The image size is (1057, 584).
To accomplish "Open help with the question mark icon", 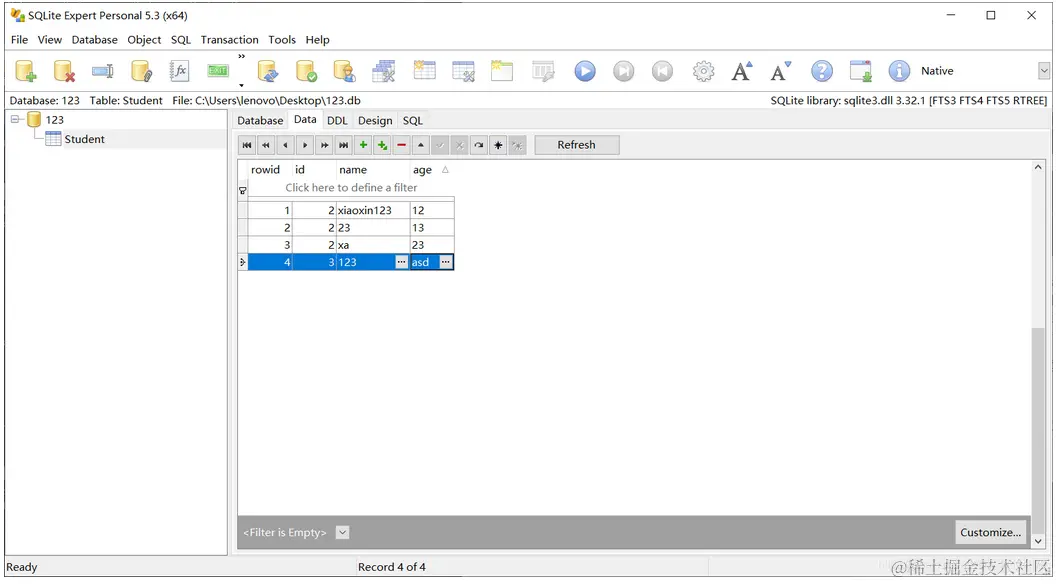I will [822, 71].
